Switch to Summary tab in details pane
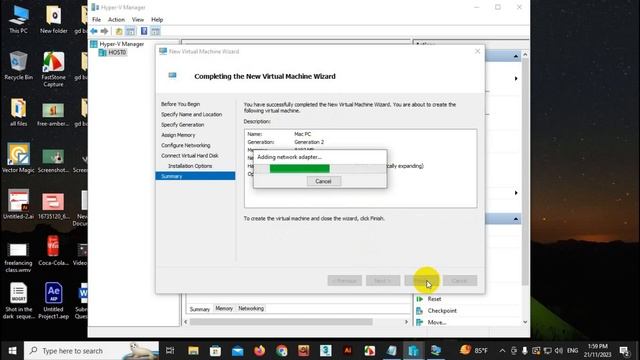640x360 pixels. [200, 309]
